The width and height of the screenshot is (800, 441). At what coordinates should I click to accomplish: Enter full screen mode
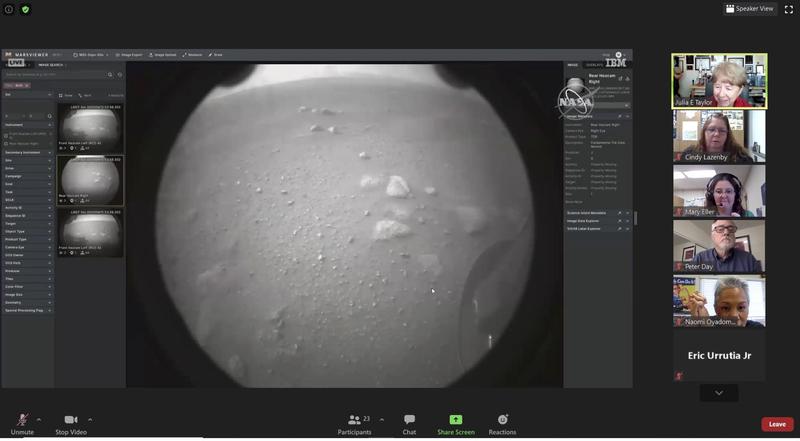pyautogui.click(x=788, y=9)
